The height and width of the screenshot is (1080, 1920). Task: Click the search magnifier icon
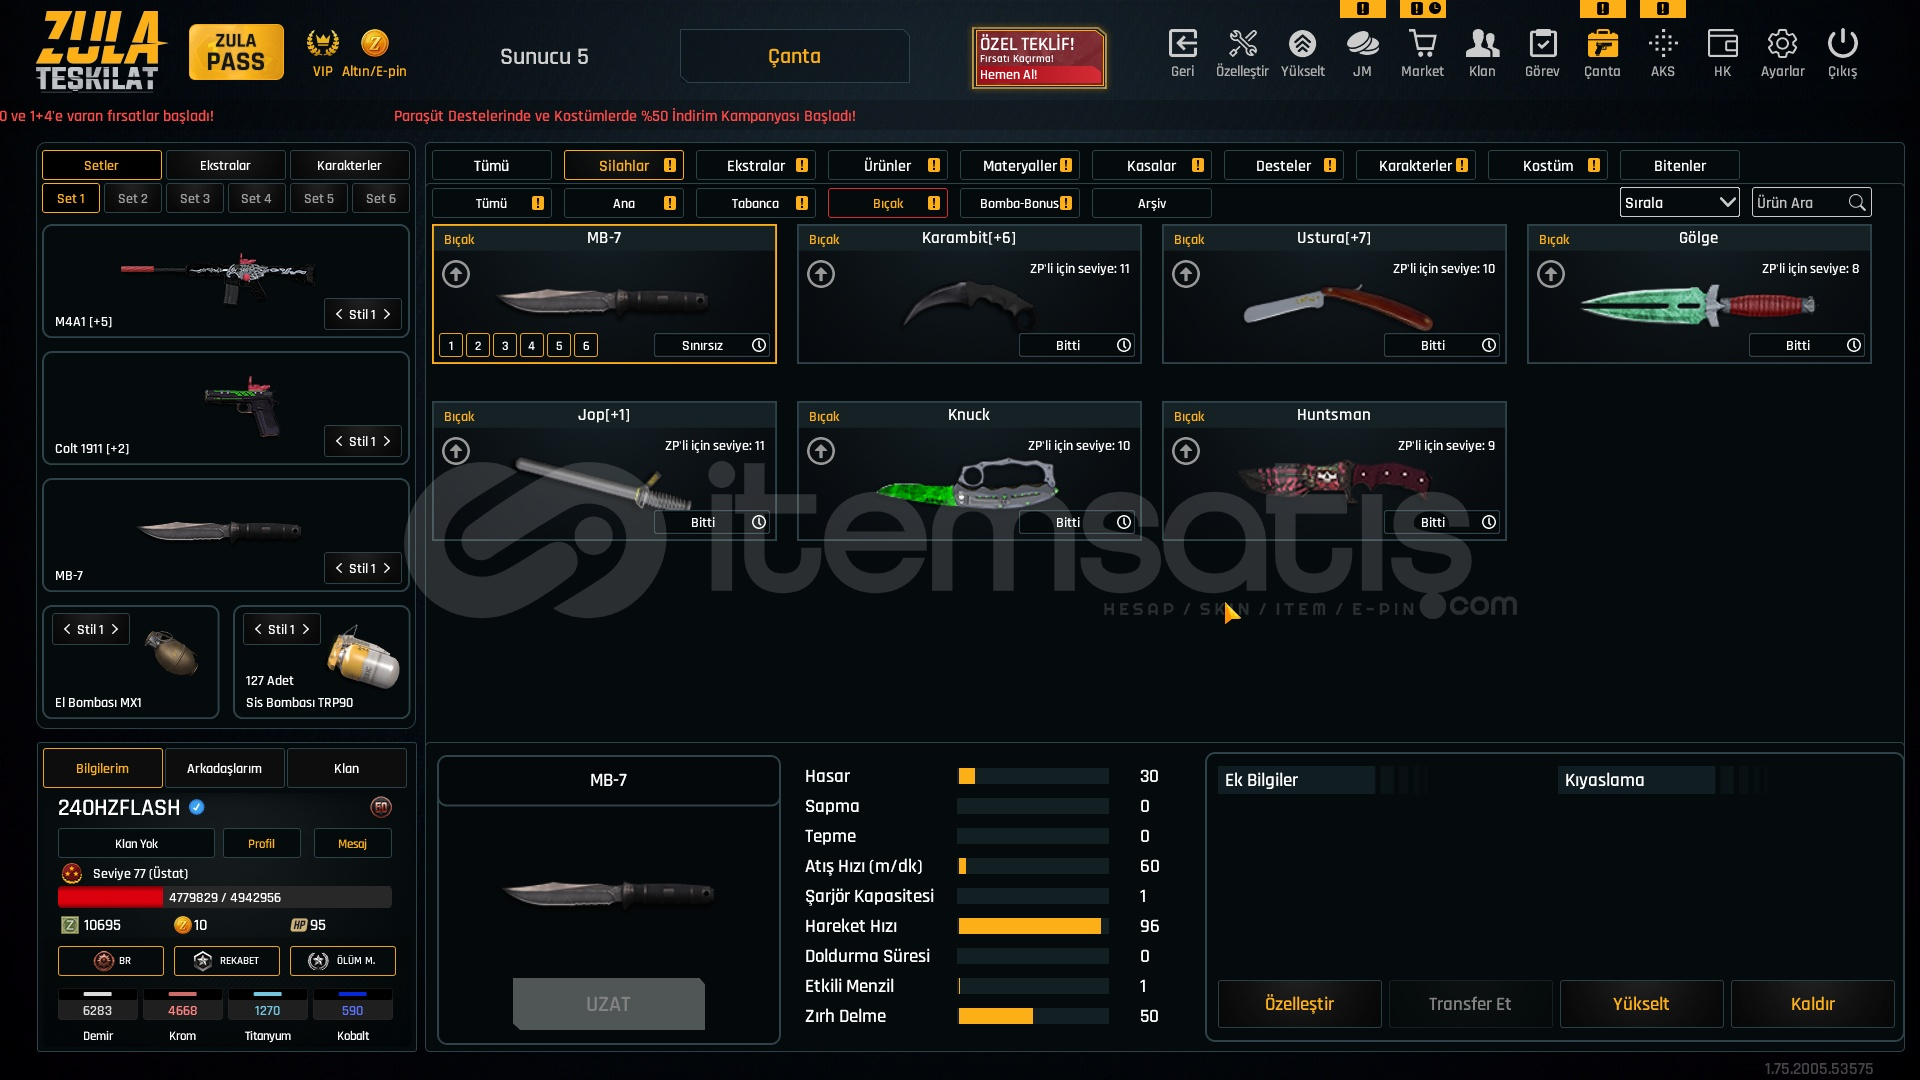[1857, 203]
